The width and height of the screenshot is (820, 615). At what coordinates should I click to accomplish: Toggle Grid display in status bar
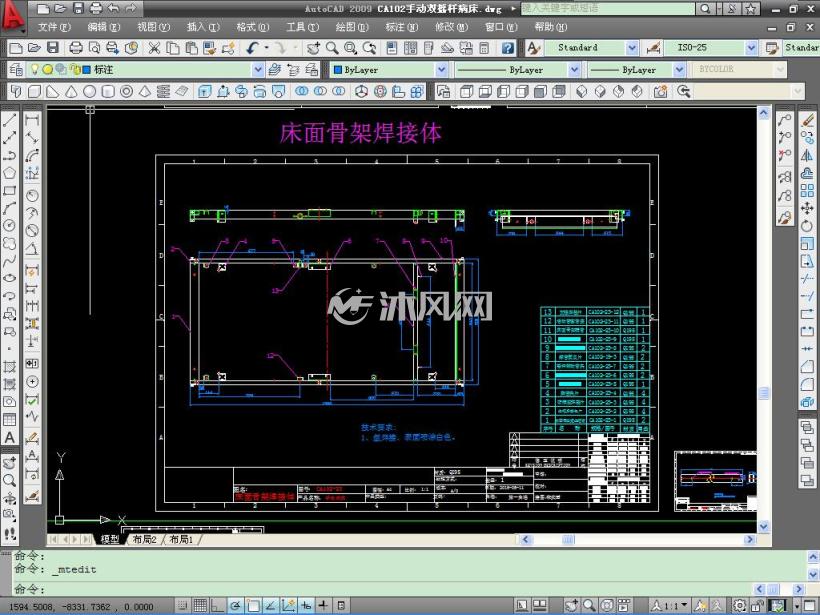200,605
